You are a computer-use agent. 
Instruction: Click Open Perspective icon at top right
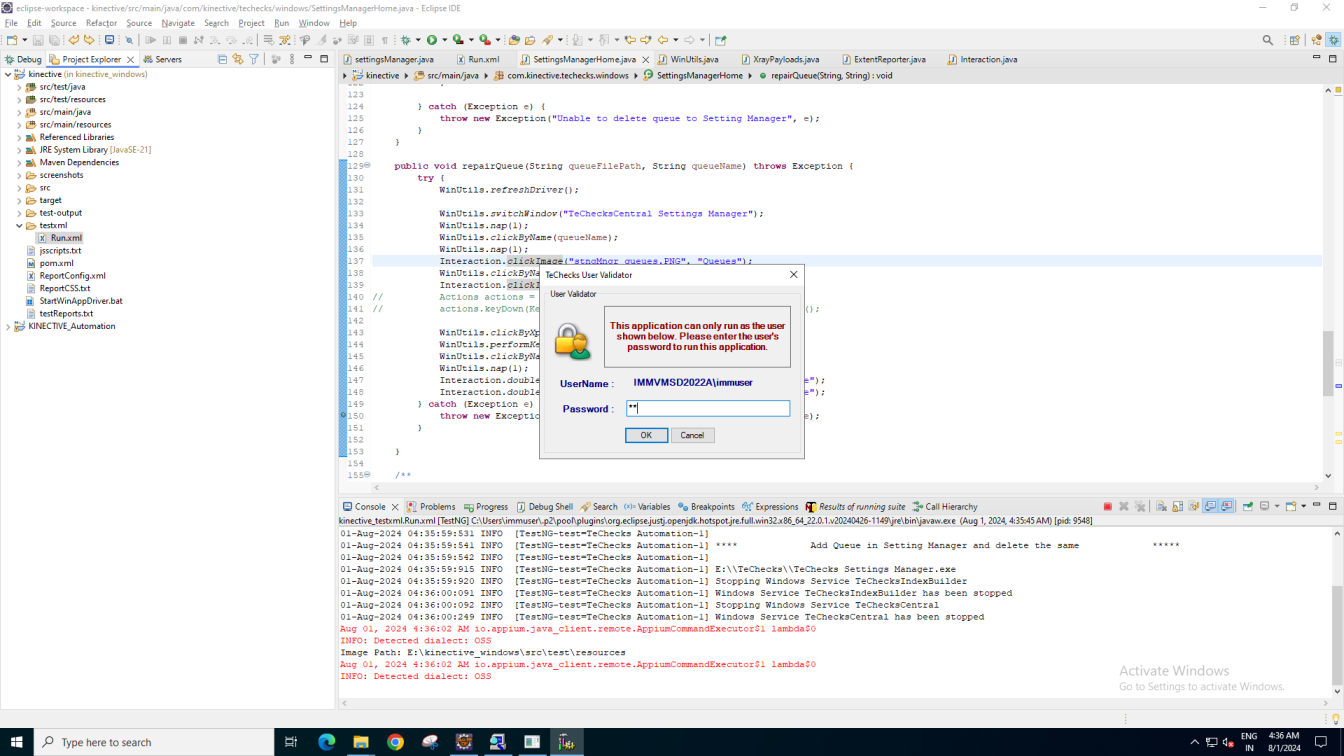(x=1294, y=40)
